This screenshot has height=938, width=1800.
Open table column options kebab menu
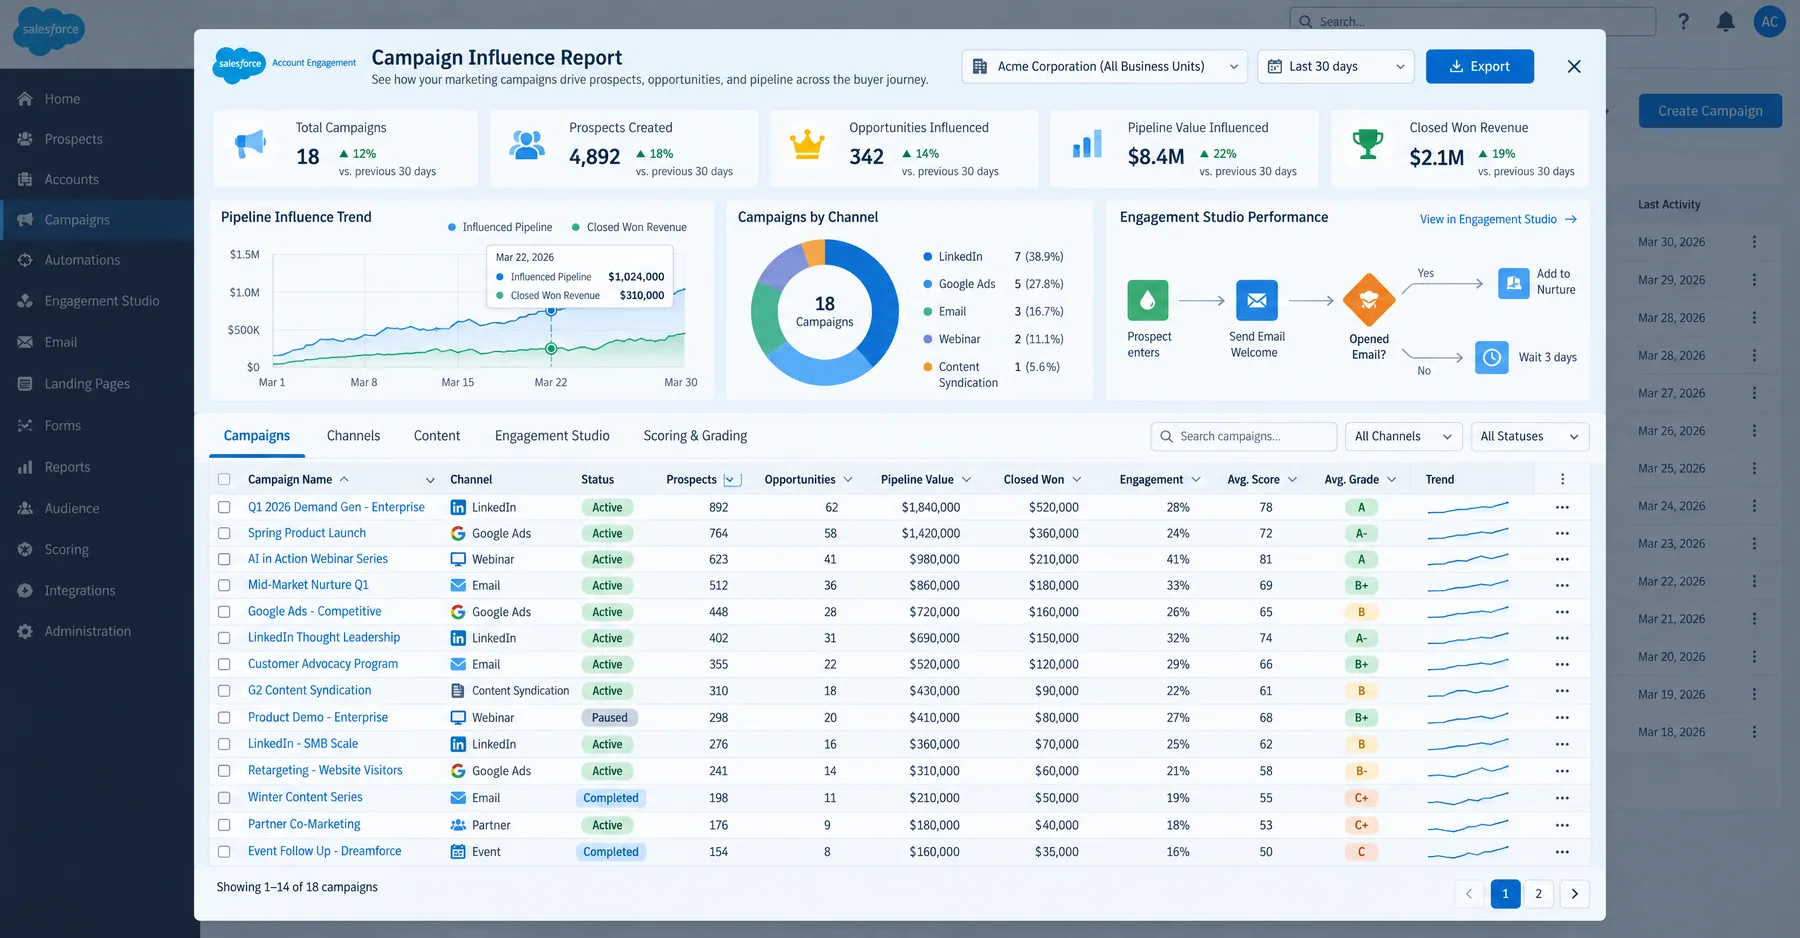coord(1562,479)
